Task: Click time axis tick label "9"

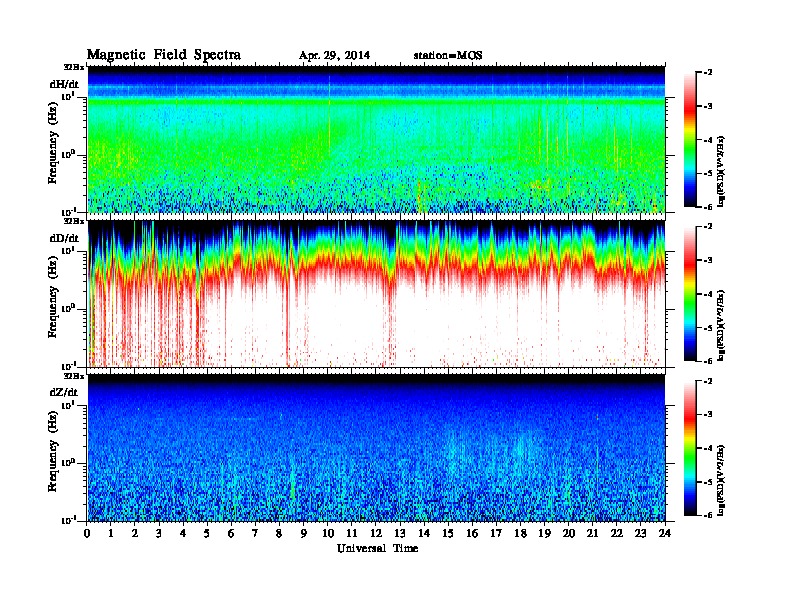Action: [x=304, y=533]
